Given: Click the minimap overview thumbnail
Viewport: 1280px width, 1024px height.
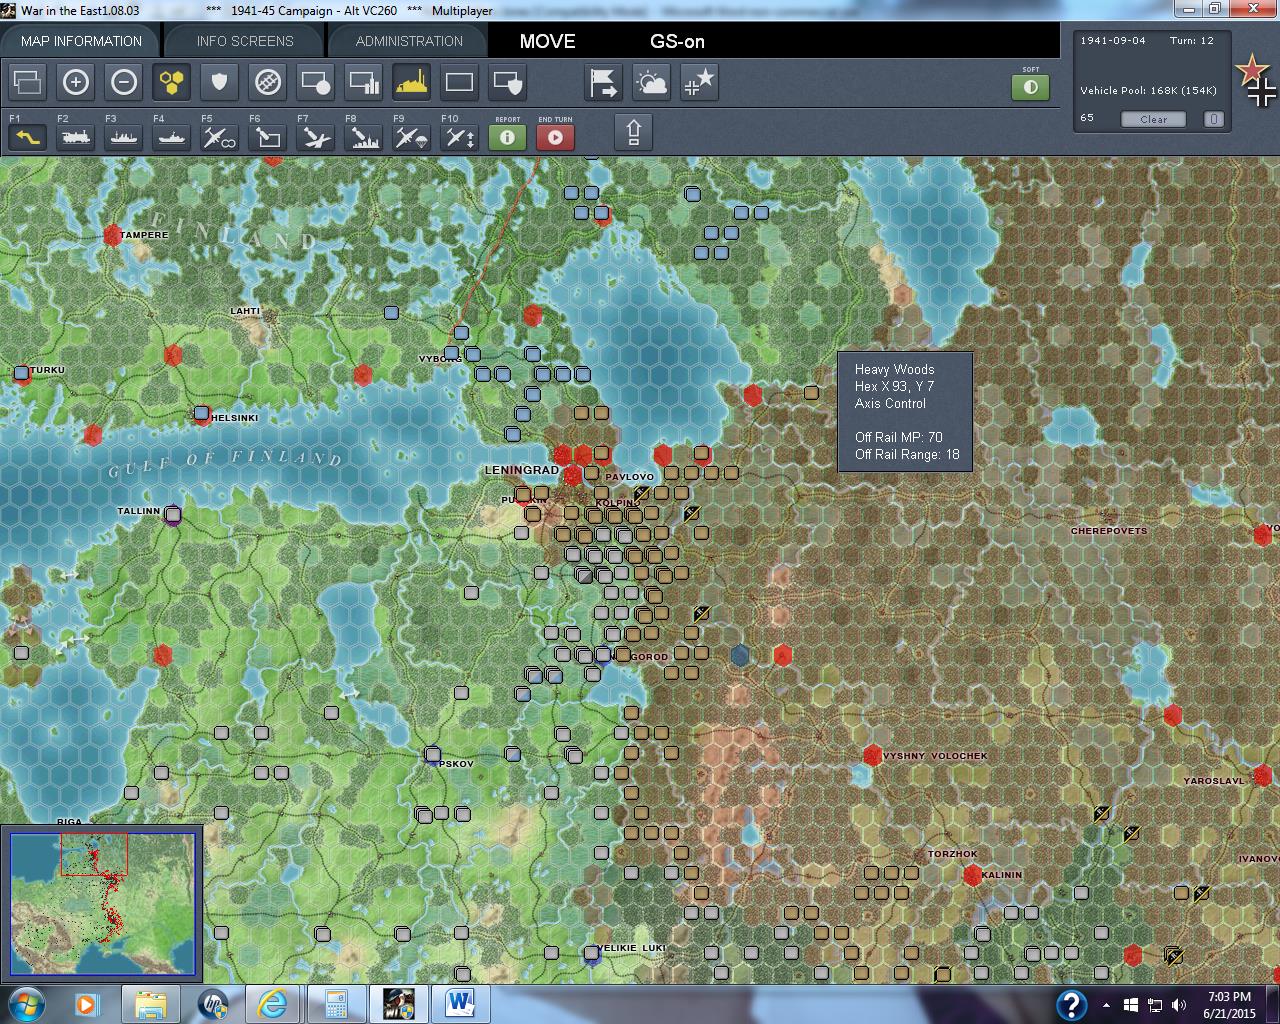Looking at the screenshot, I should (102, 903).
